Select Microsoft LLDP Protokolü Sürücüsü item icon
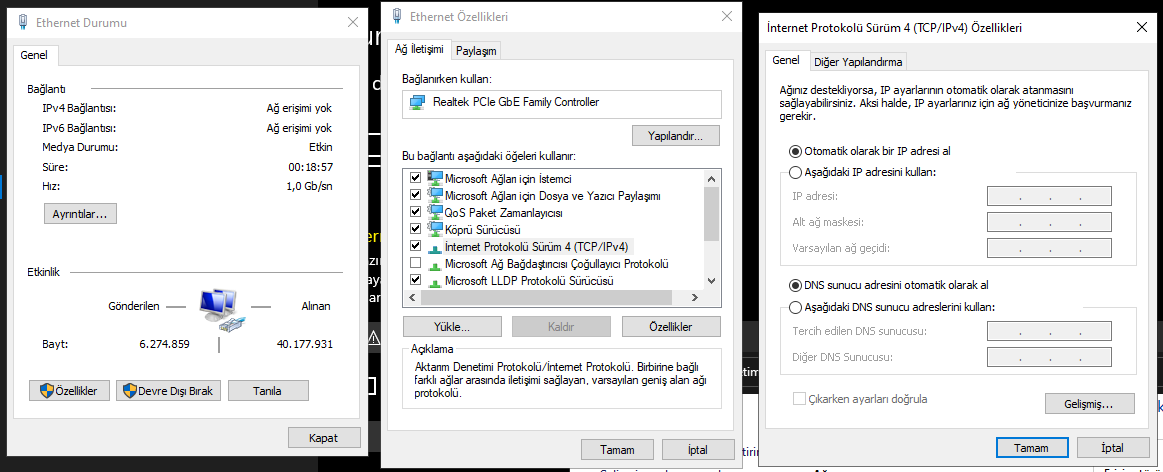This screenshot has width=1163, height=472. pyautogui.click(x=435, y=281)
